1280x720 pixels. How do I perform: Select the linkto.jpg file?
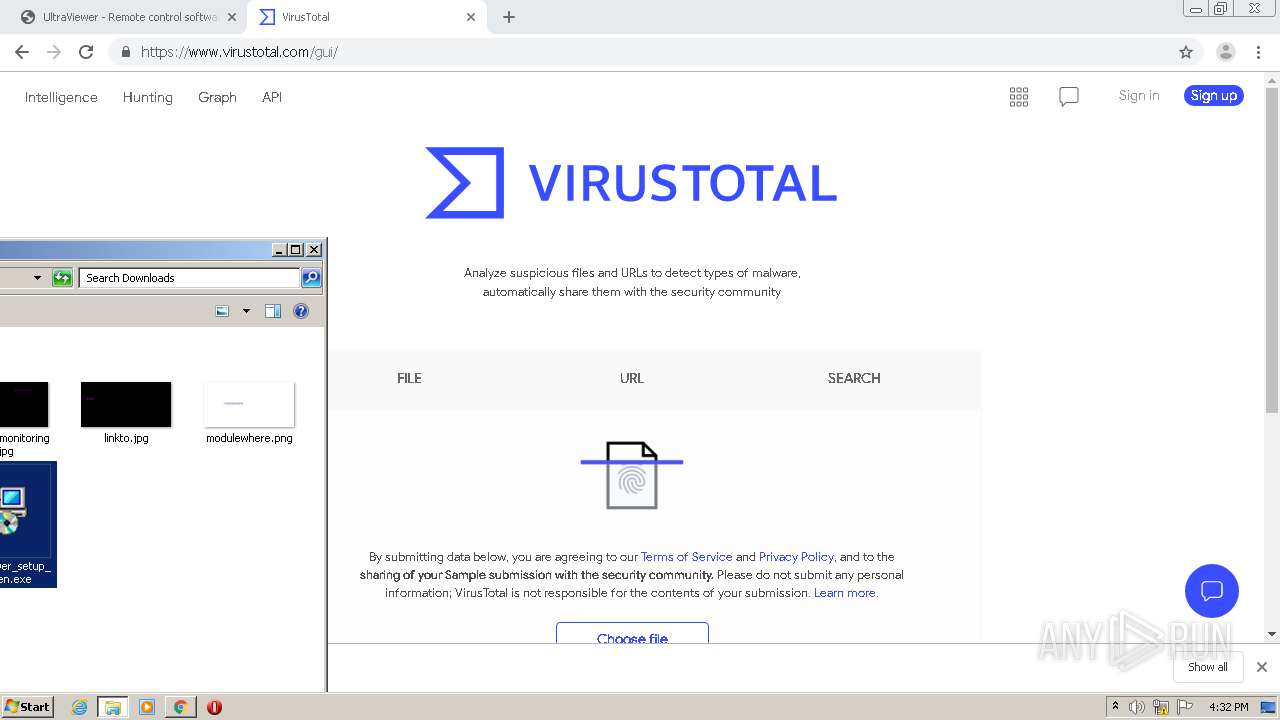126,412
